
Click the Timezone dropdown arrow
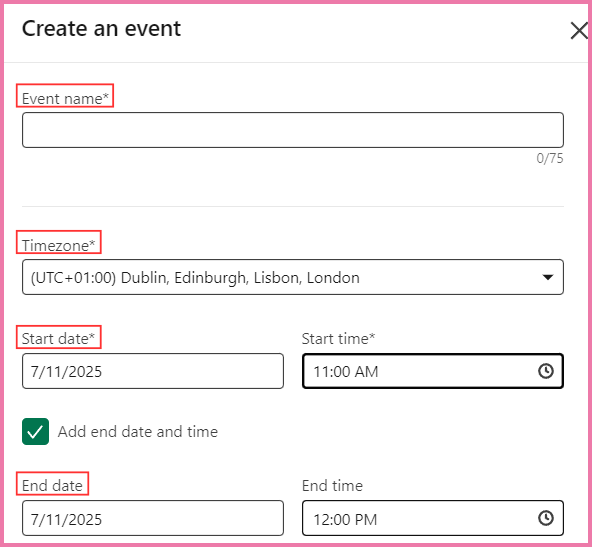[x=547, y=277]
